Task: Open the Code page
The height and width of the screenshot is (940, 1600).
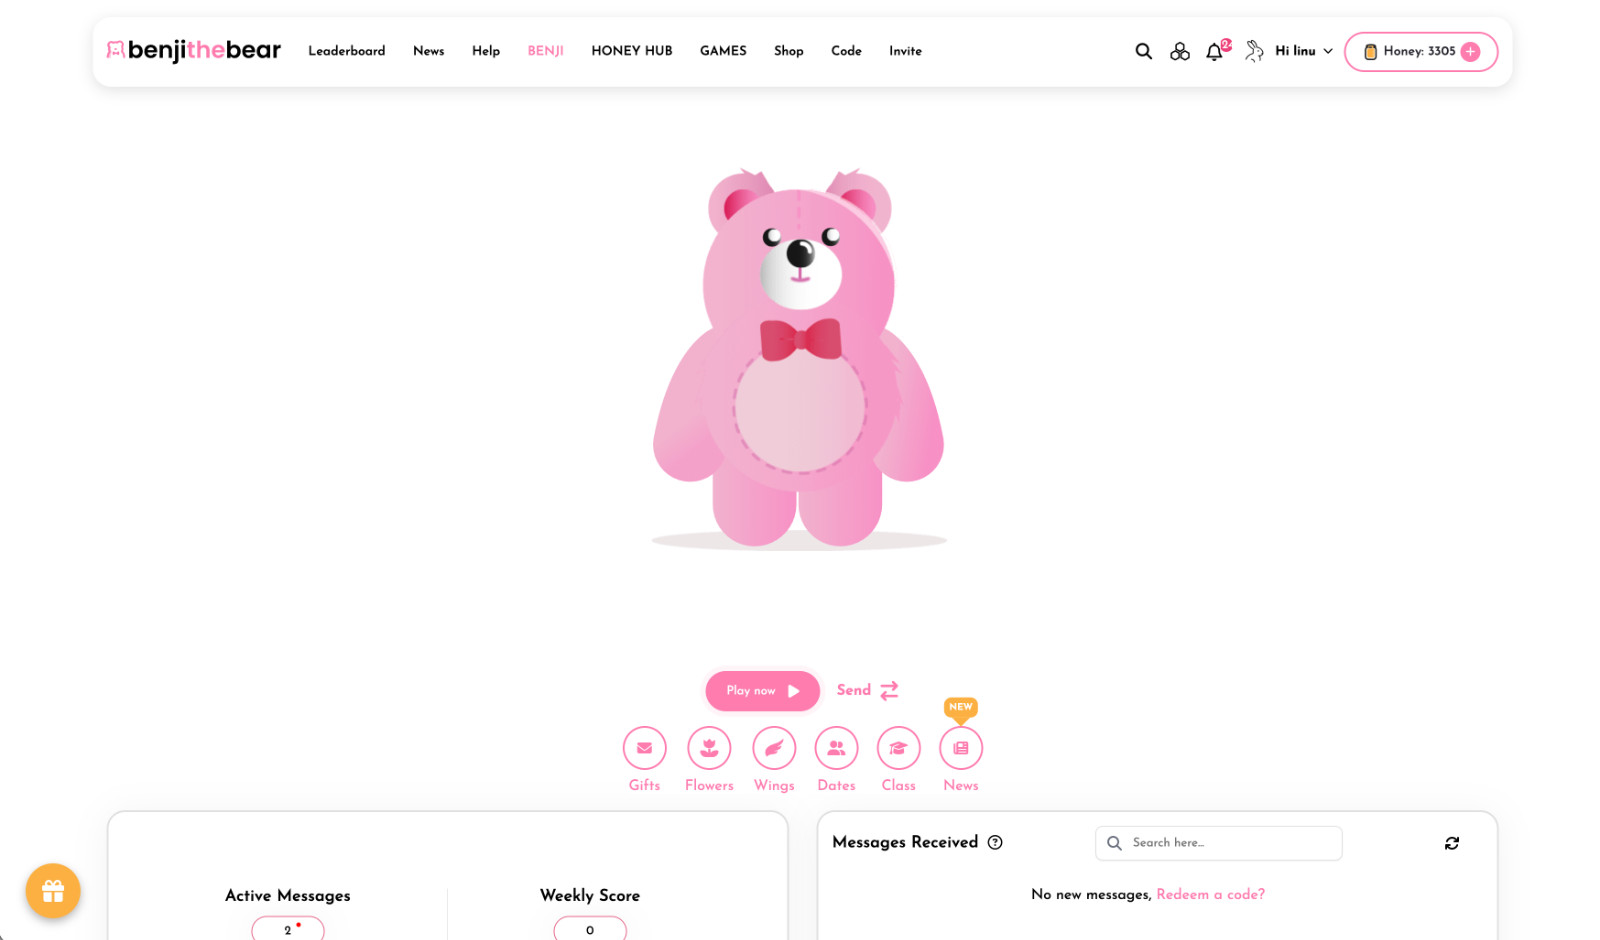Action: (x=846, y=51)
